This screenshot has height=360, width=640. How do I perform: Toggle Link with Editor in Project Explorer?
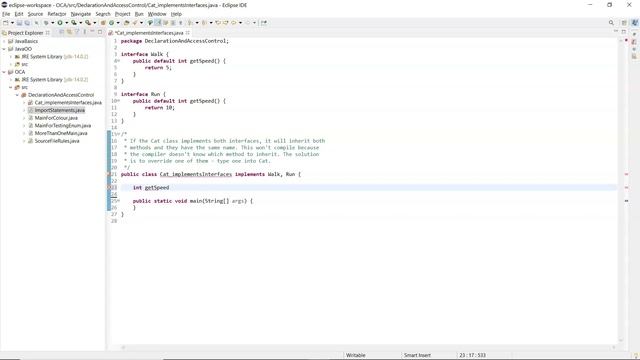69,32
